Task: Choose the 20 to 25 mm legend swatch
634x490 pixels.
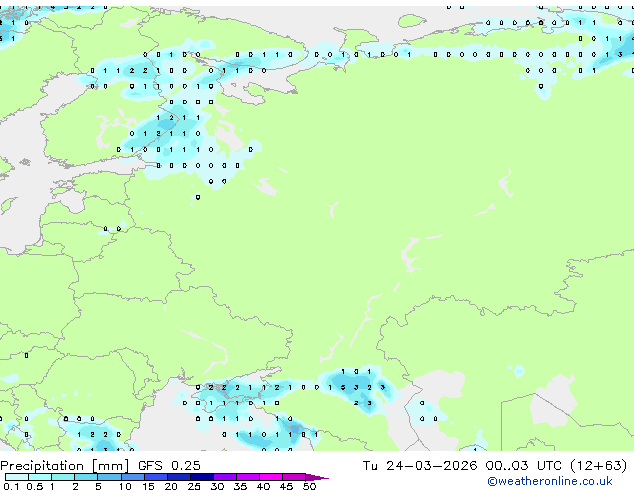Action: 179,477
